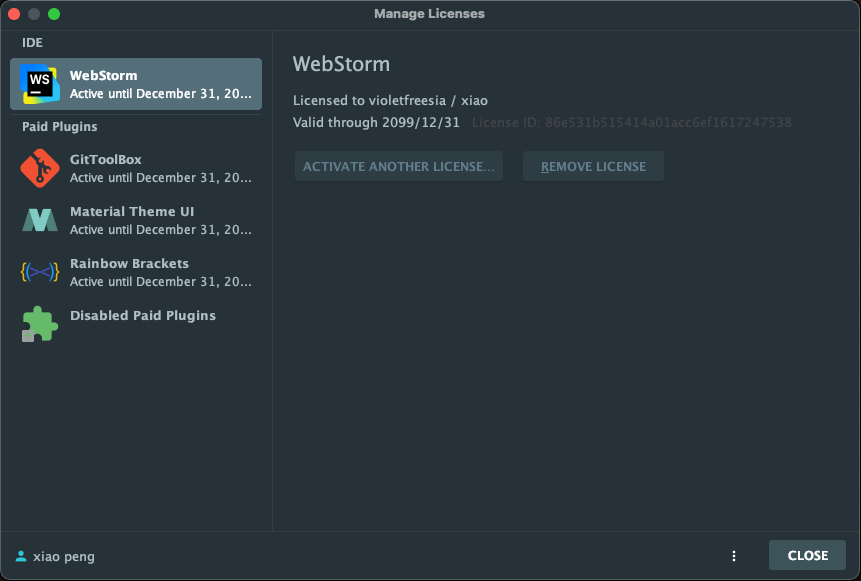Click the Paid Plugins section header
The image size is (861, 581).
(x=59, y=126)
